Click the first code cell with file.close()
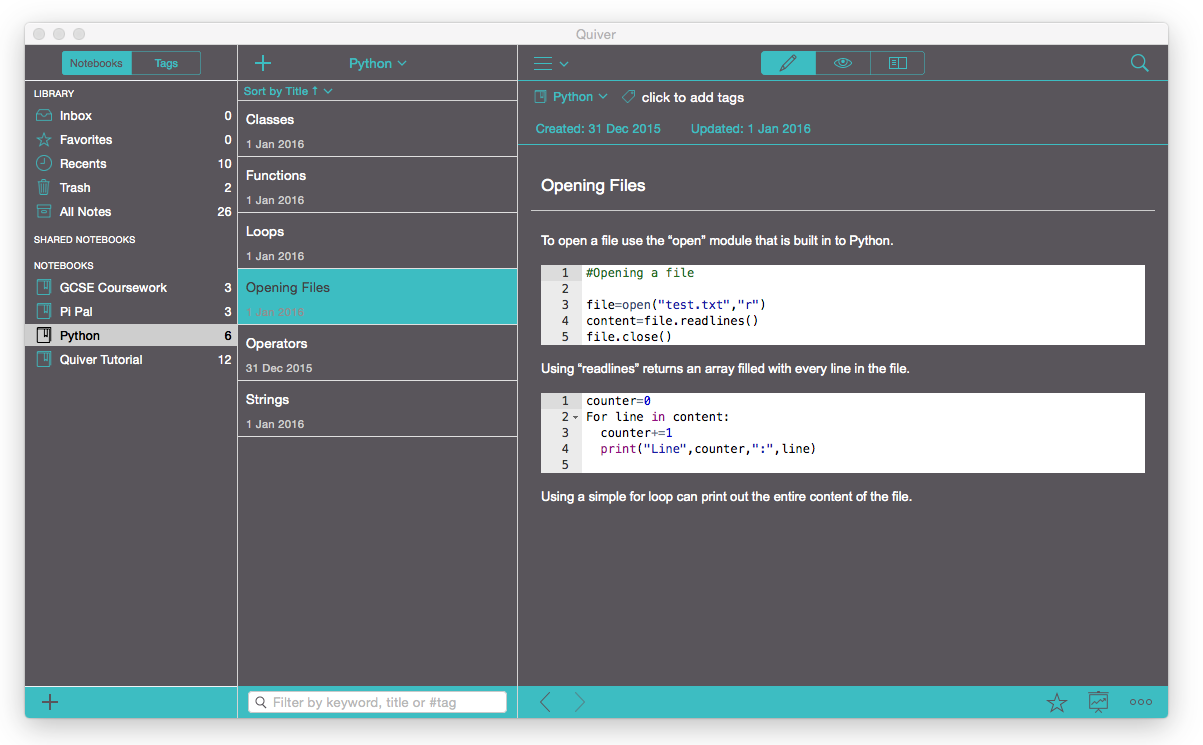The height and width of the screenshot is (745, 1203). [842, 305]
